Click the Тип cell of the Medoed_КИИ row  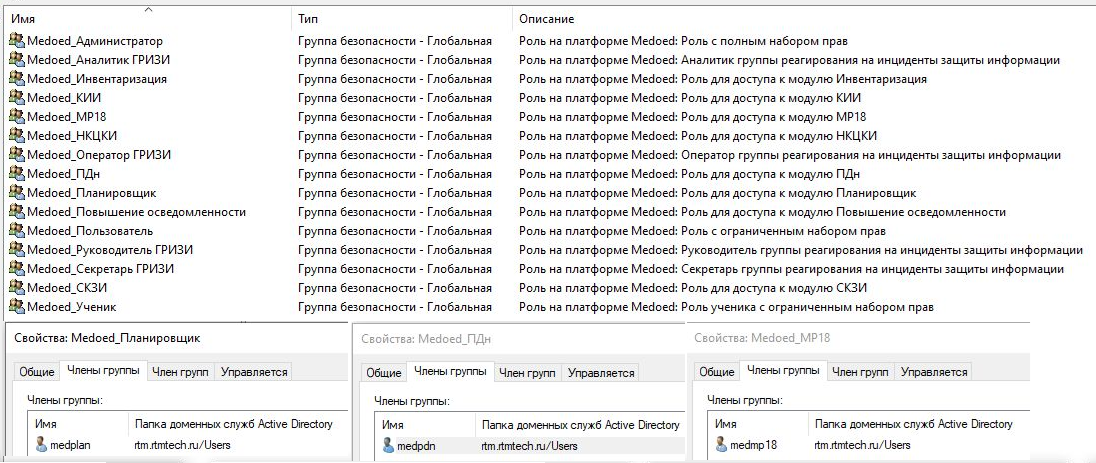click(395, 98)
